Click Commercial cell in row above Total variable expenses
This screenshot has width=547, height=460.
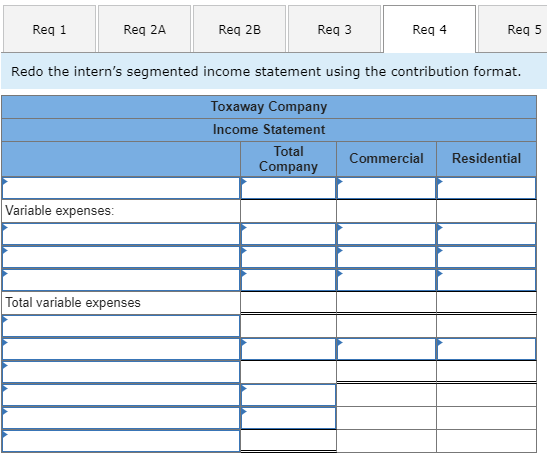point(386,280)
